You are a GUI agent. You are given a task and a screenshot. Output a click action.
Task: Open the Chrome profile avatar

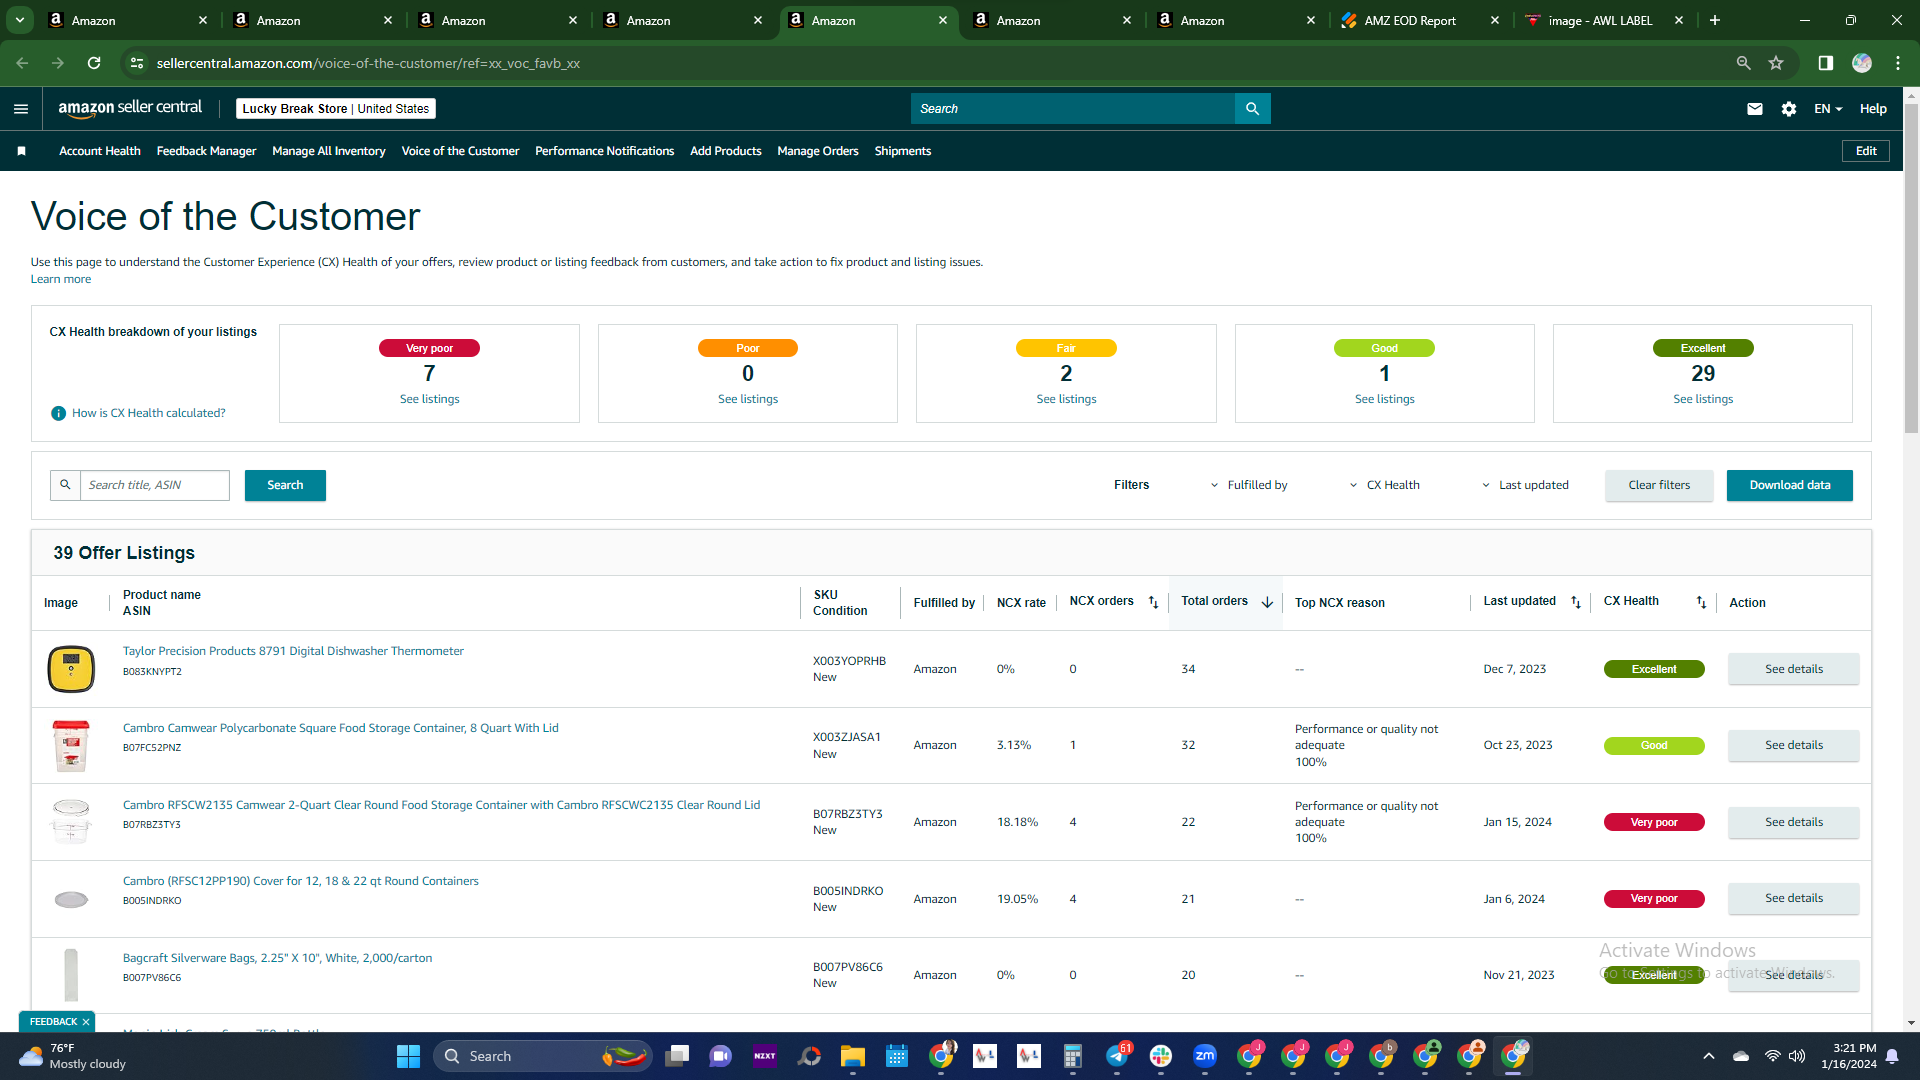tap(1862, 63)
